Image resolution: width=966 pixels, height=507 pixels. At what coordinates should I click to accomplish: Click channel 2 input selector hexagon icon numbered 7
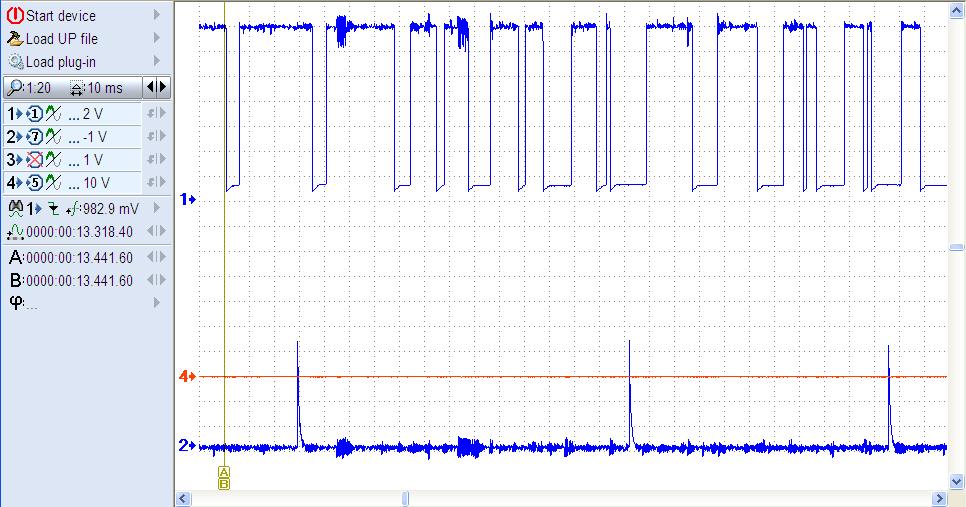point(35,137)
